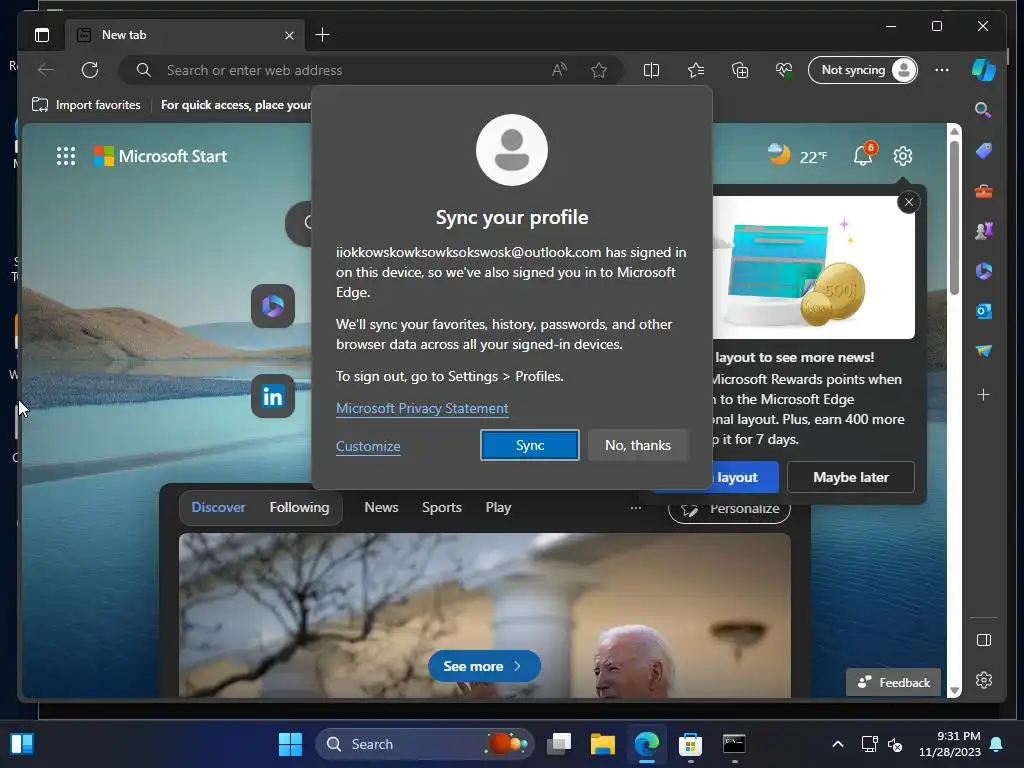Click the read aloud icon in address bar
The height and width of the screenshot is (768, 1024).
pos(559,70)
